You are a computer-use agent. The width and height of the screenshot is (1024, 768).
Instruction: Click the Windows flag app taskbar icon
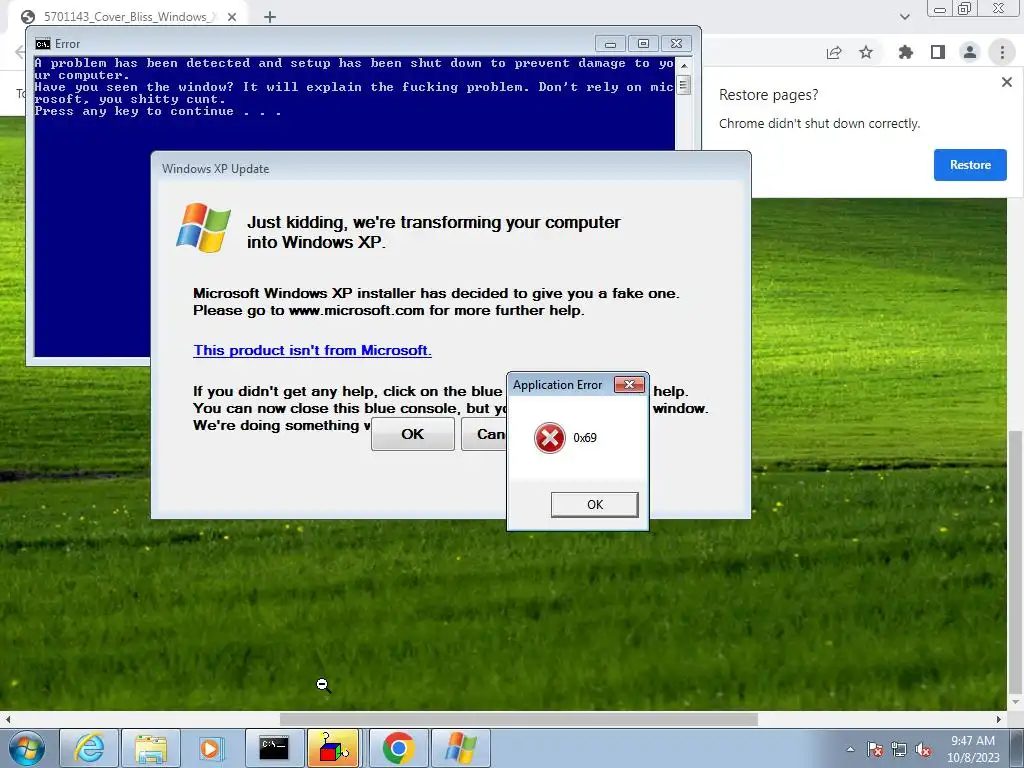(x=460, y=748)
